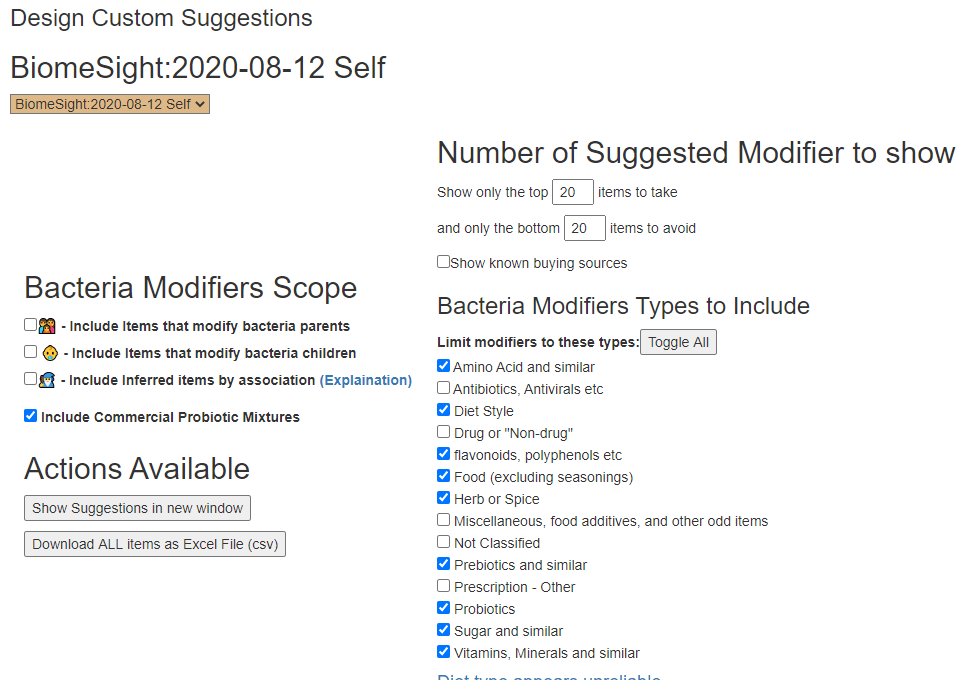
Task: Enable Show known buying sources
Action: 444,262
